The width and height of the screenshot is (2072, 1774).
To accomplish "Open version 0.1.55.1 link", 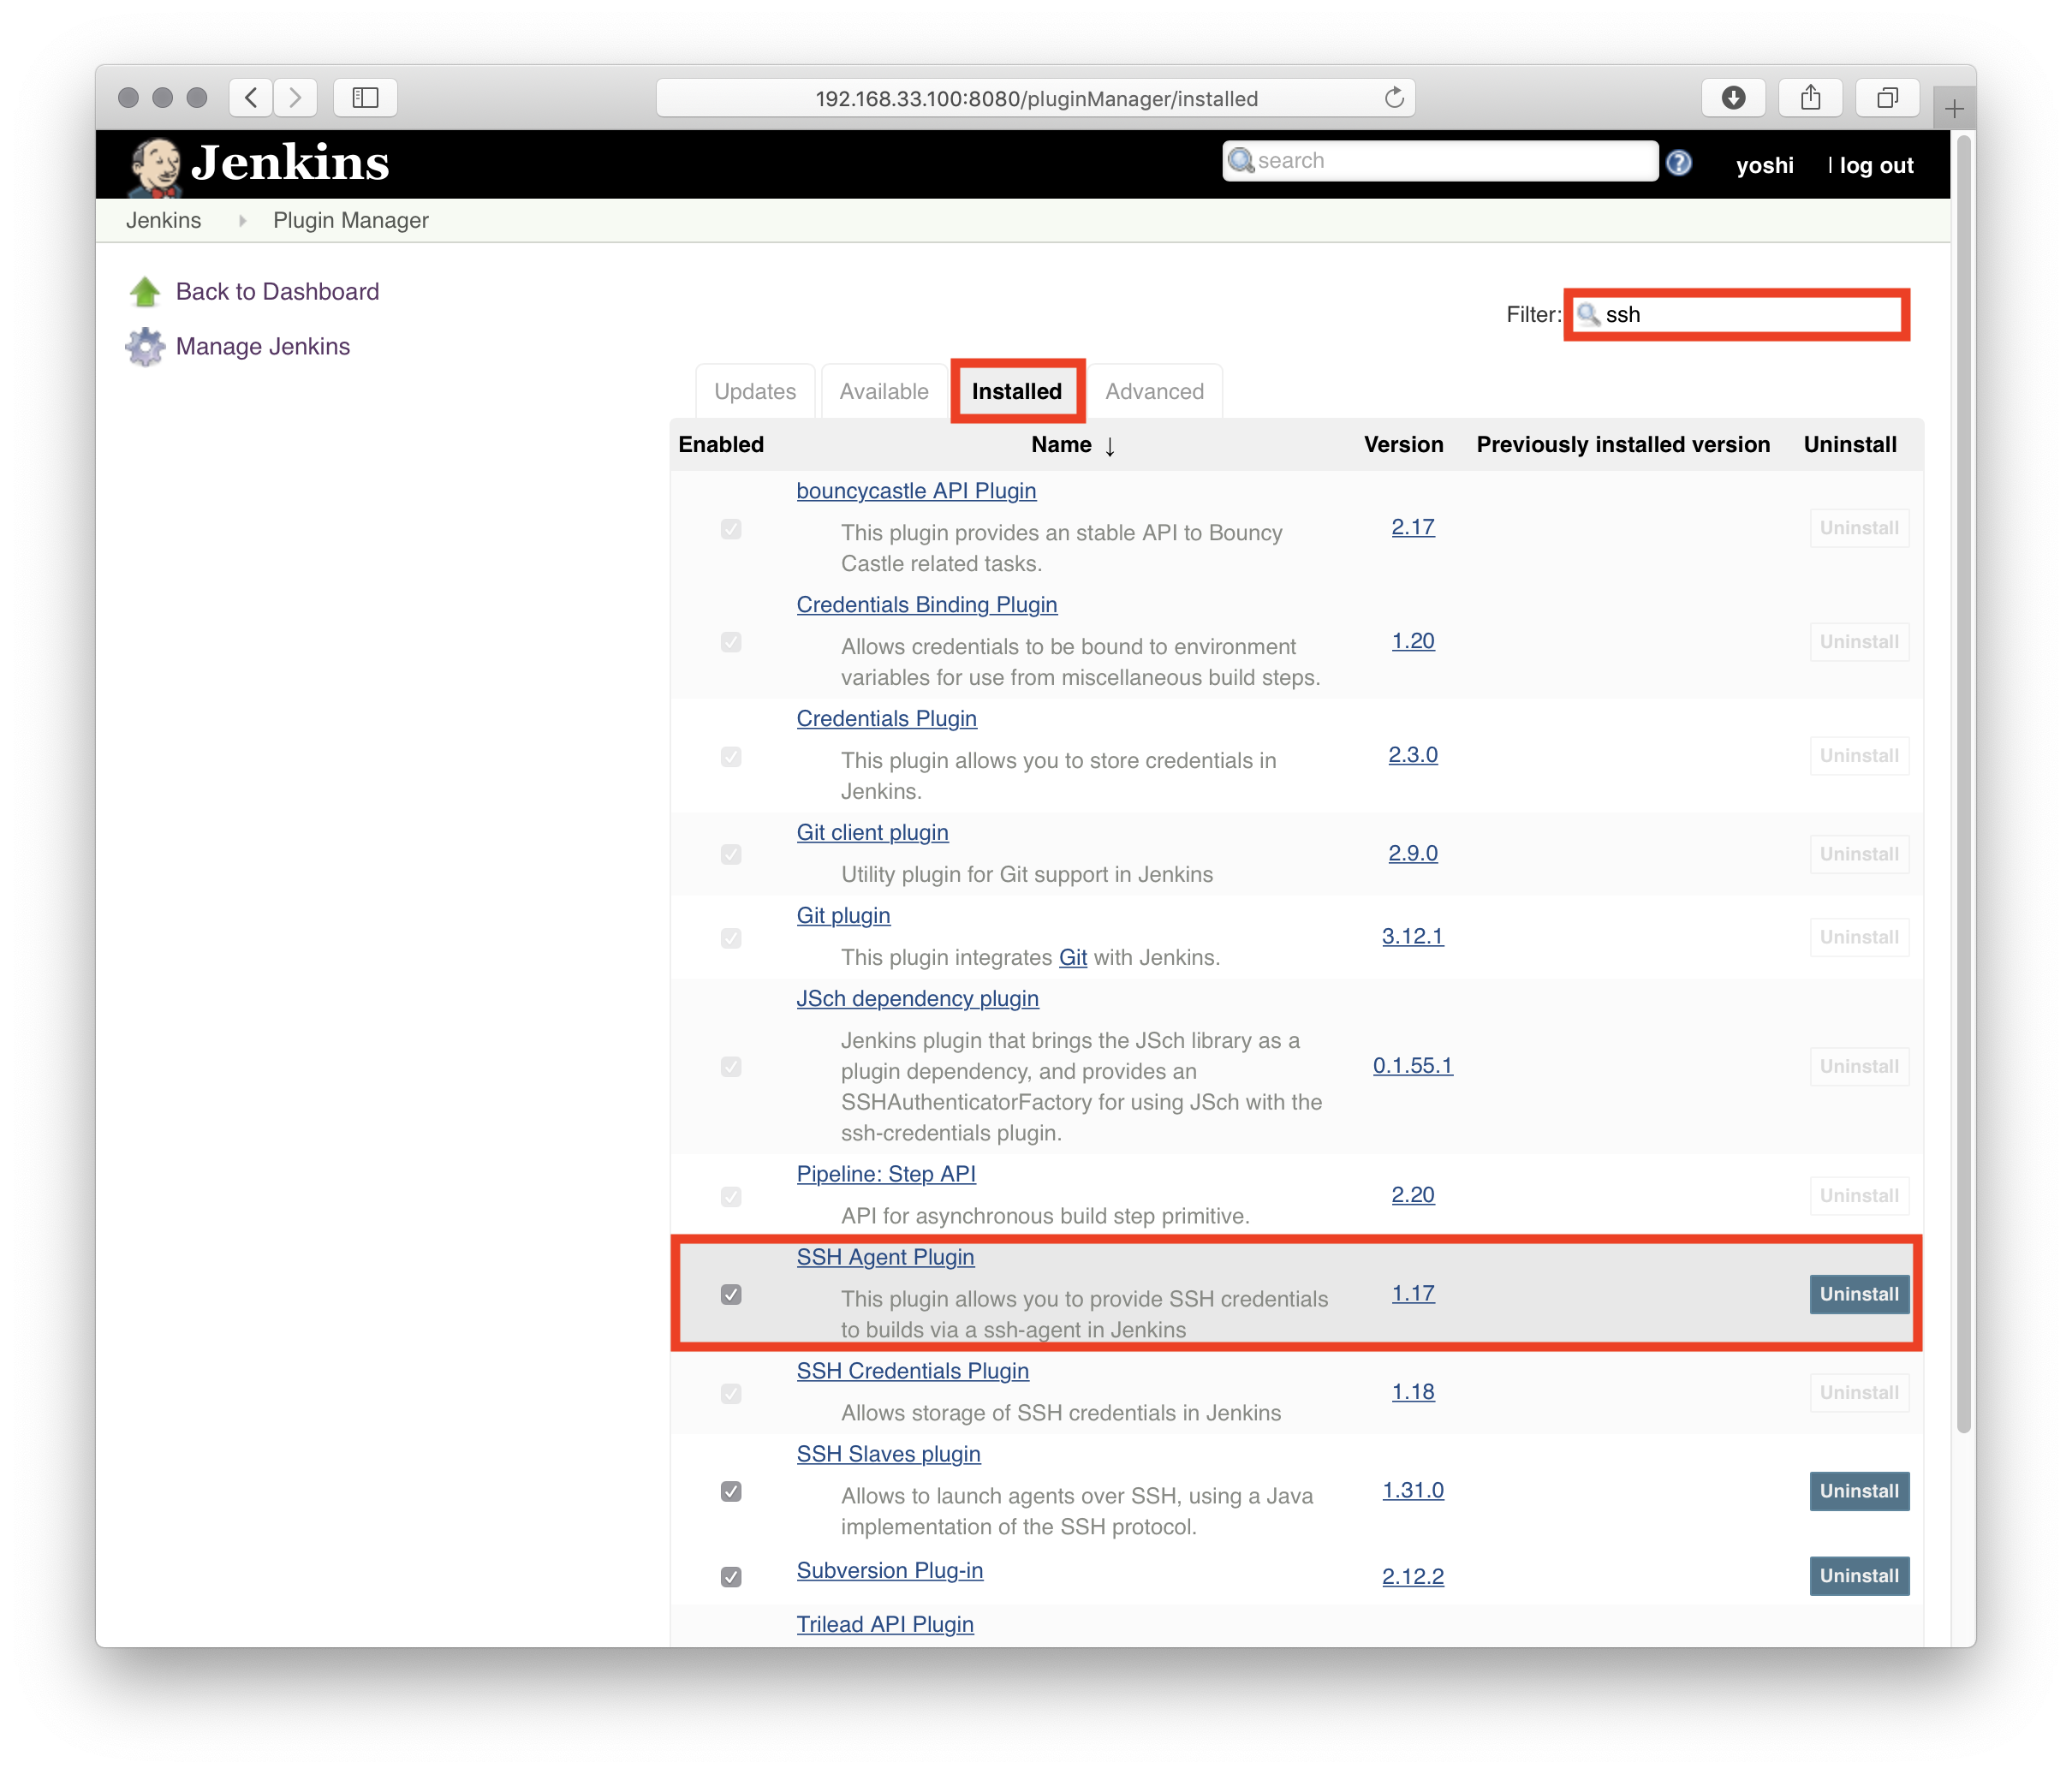I will (x=1412, y=1066).
